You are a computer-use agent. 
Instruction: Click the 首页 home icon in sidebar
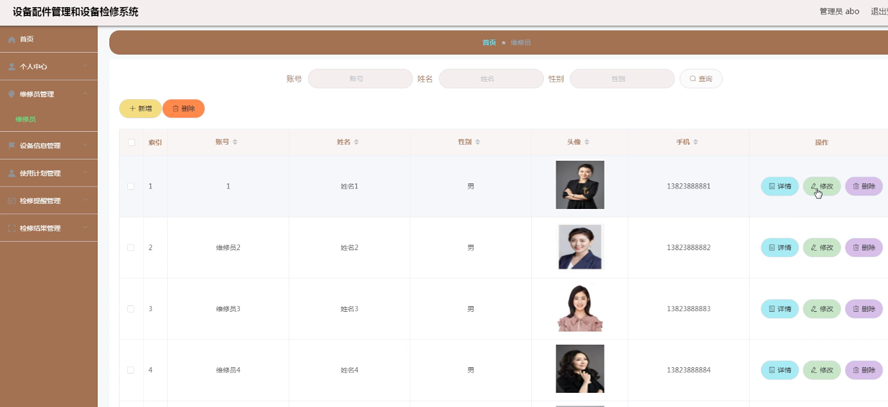point(12,40)
